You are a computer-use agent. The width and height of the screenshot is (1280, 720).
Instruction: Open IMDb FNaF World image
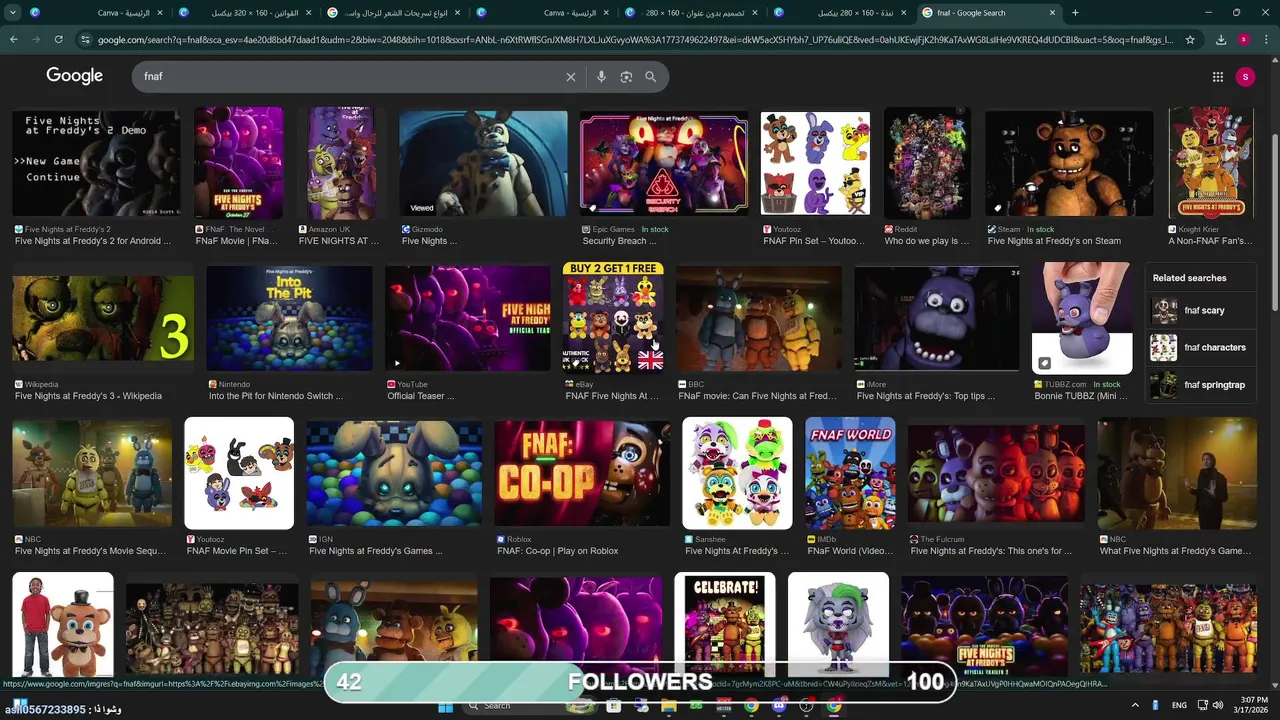tap(850, 474)
